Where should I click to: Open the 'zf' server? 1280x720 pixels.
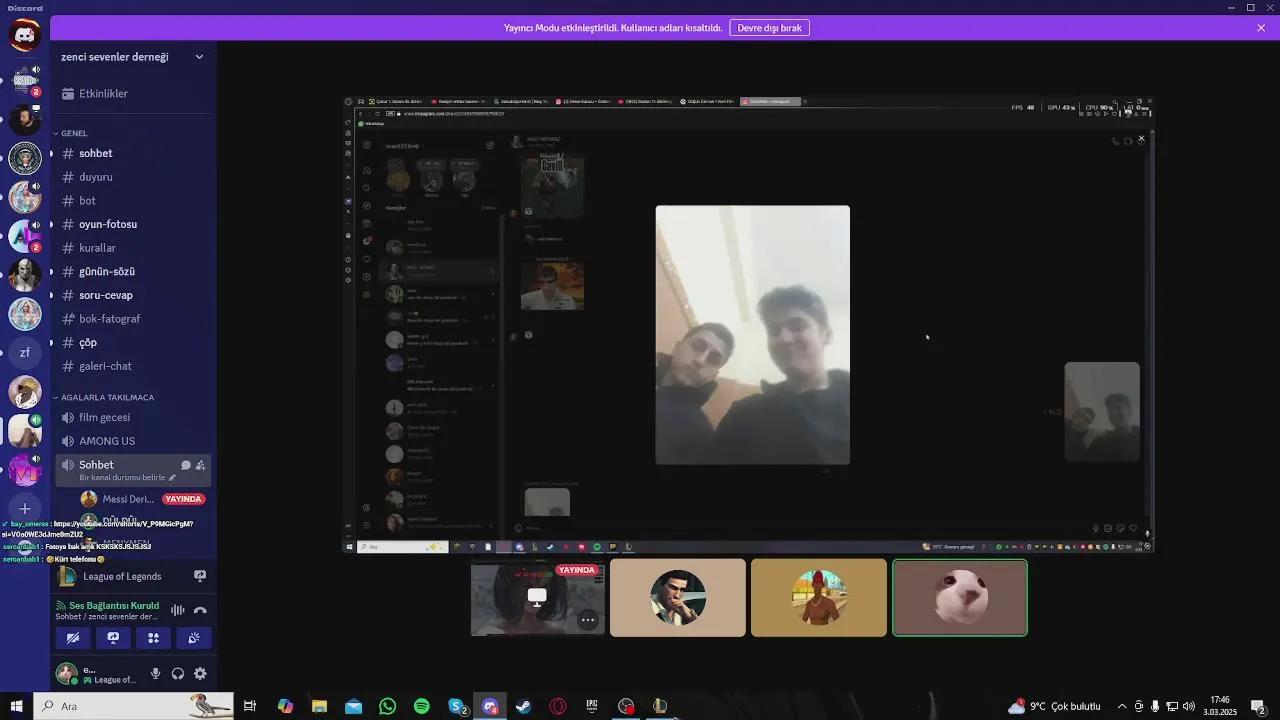[25, 352]
